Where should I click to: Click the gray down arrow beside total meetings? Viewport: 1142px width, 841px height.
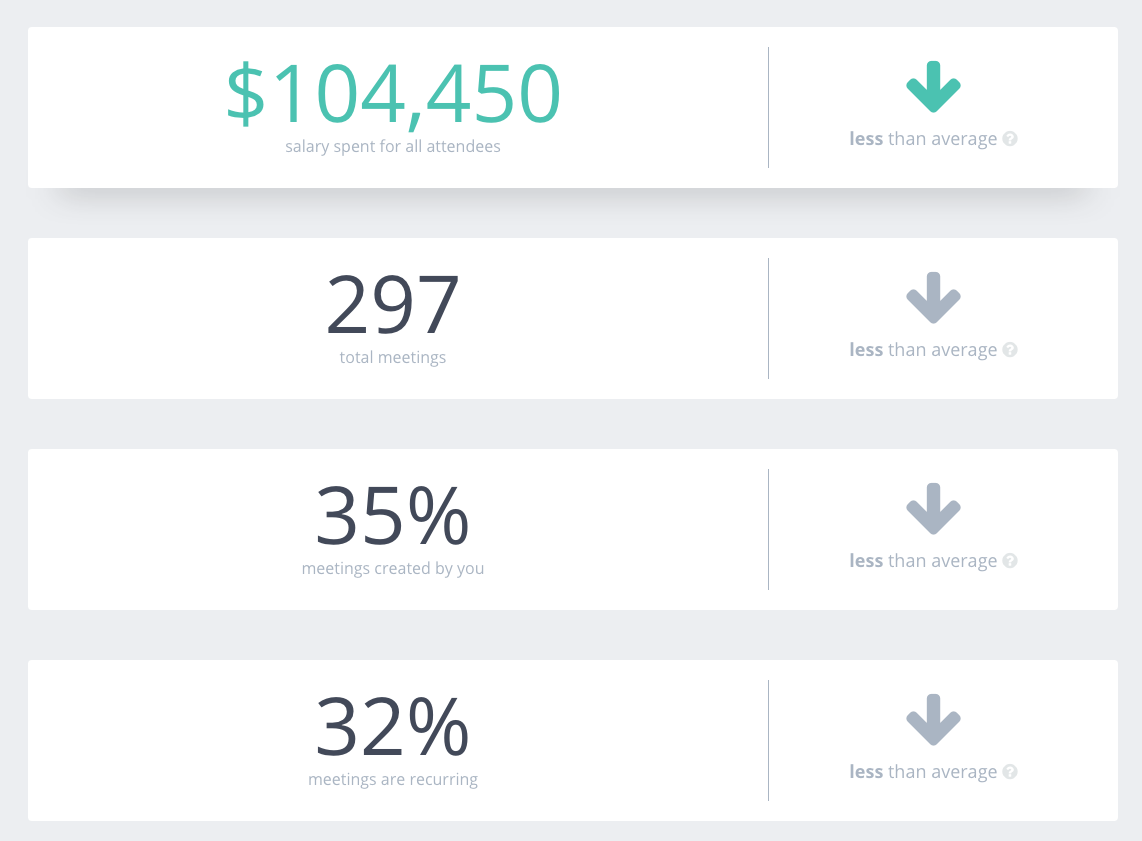(933, 298)
